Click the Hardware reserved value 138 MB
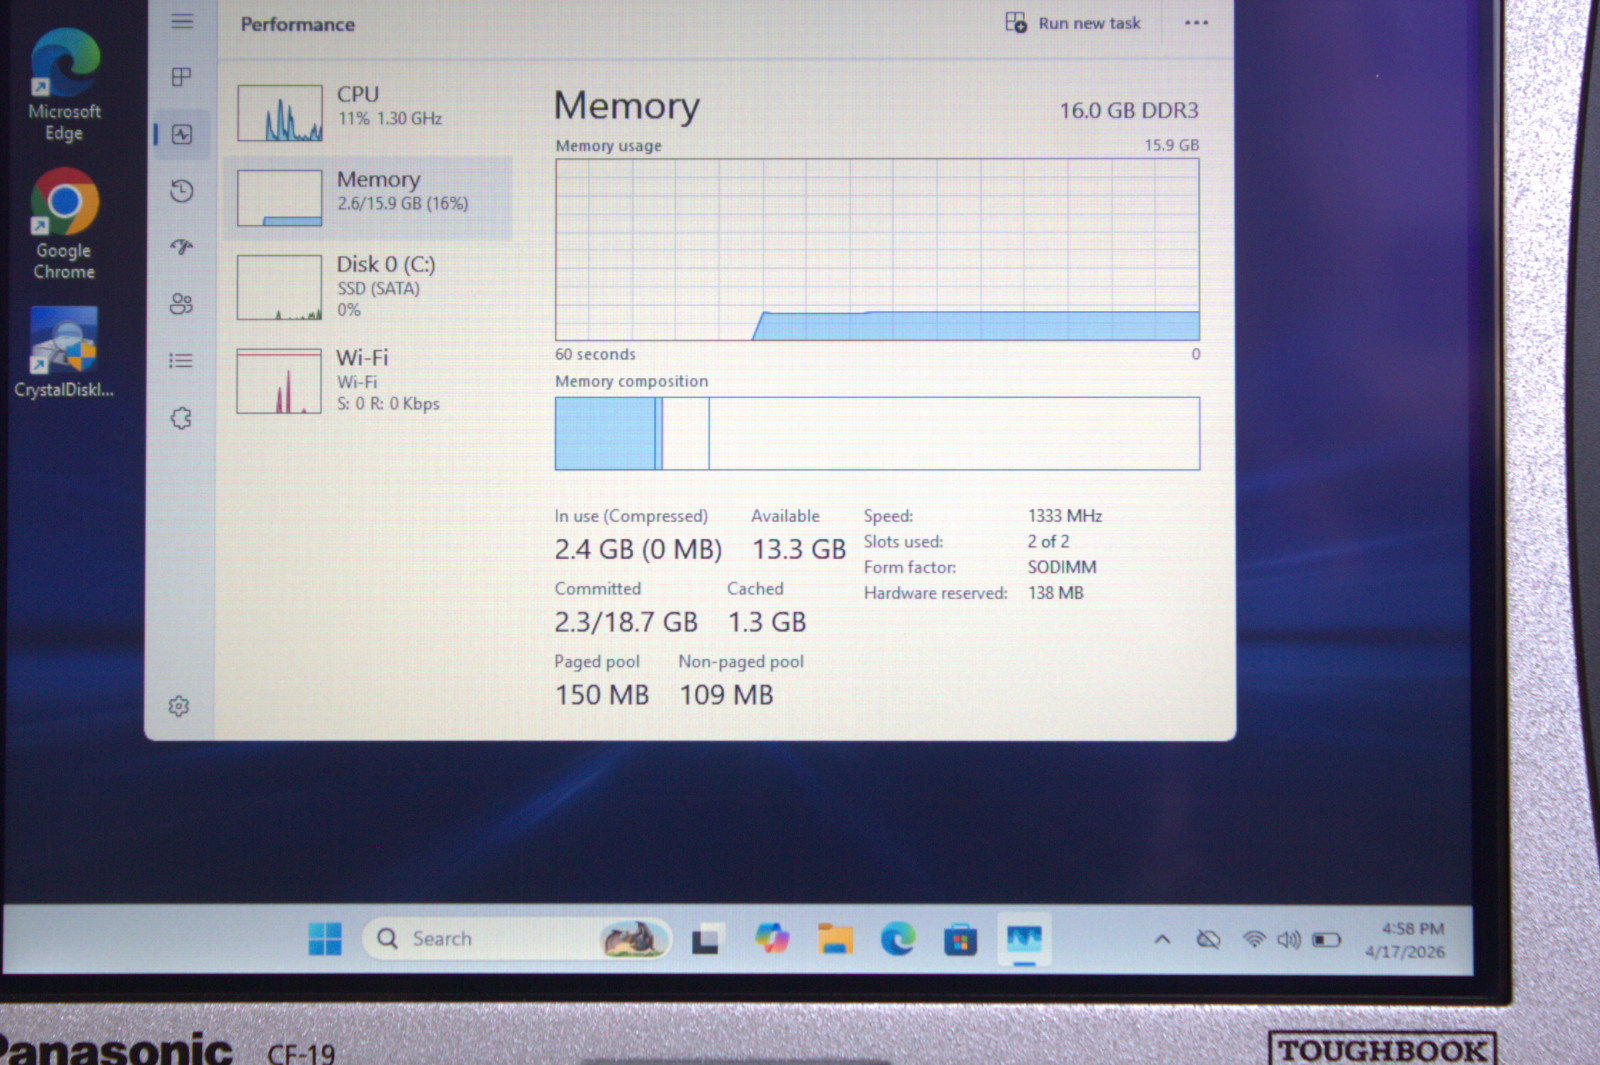The image size is (1600, 1065). click(1056, 593)
